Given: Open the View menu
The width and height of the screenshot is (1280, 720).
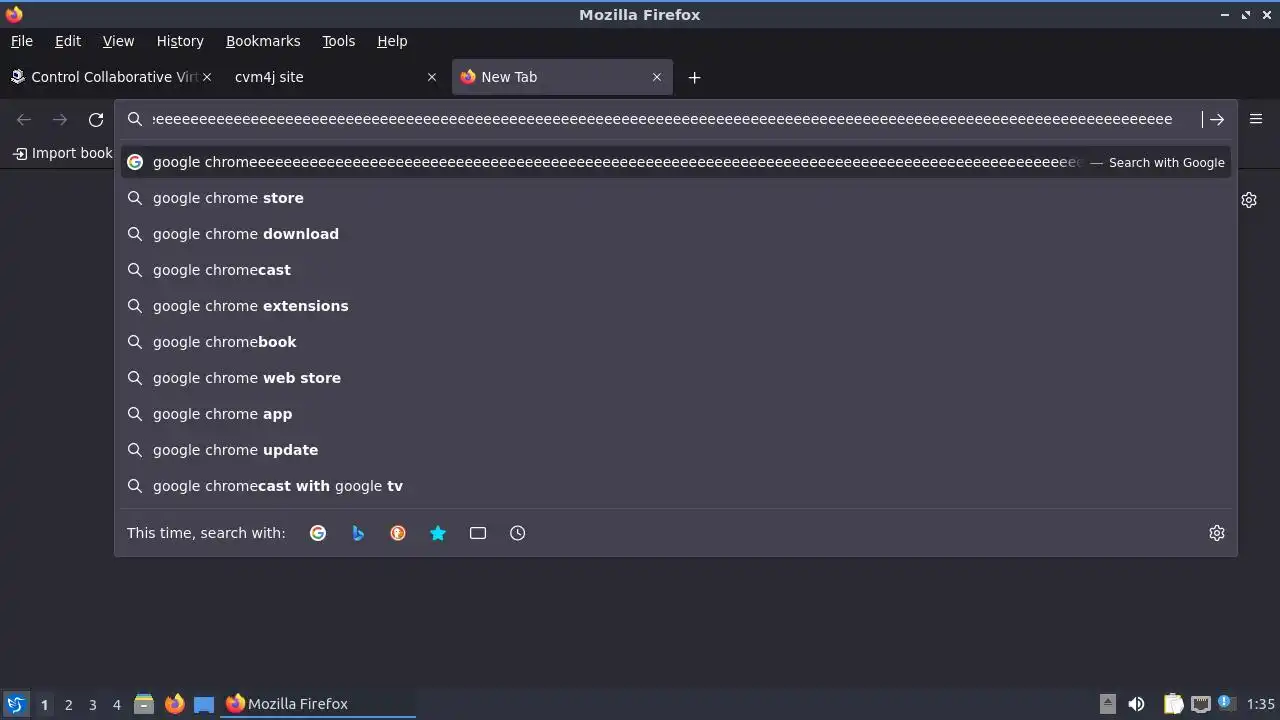Looking at the screenshot, I should [118, 41].
